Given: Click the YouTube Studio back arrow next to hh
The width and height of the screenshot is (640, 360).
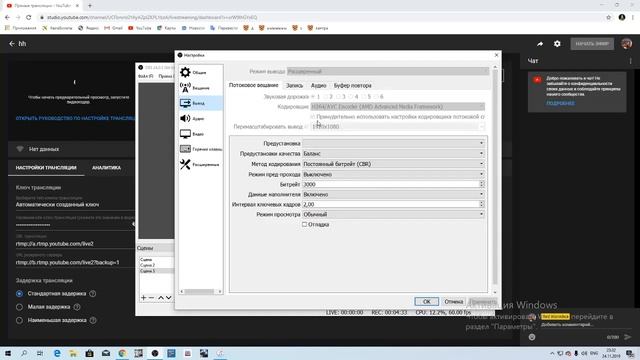Looking at the screenshot, I should 12,44.
